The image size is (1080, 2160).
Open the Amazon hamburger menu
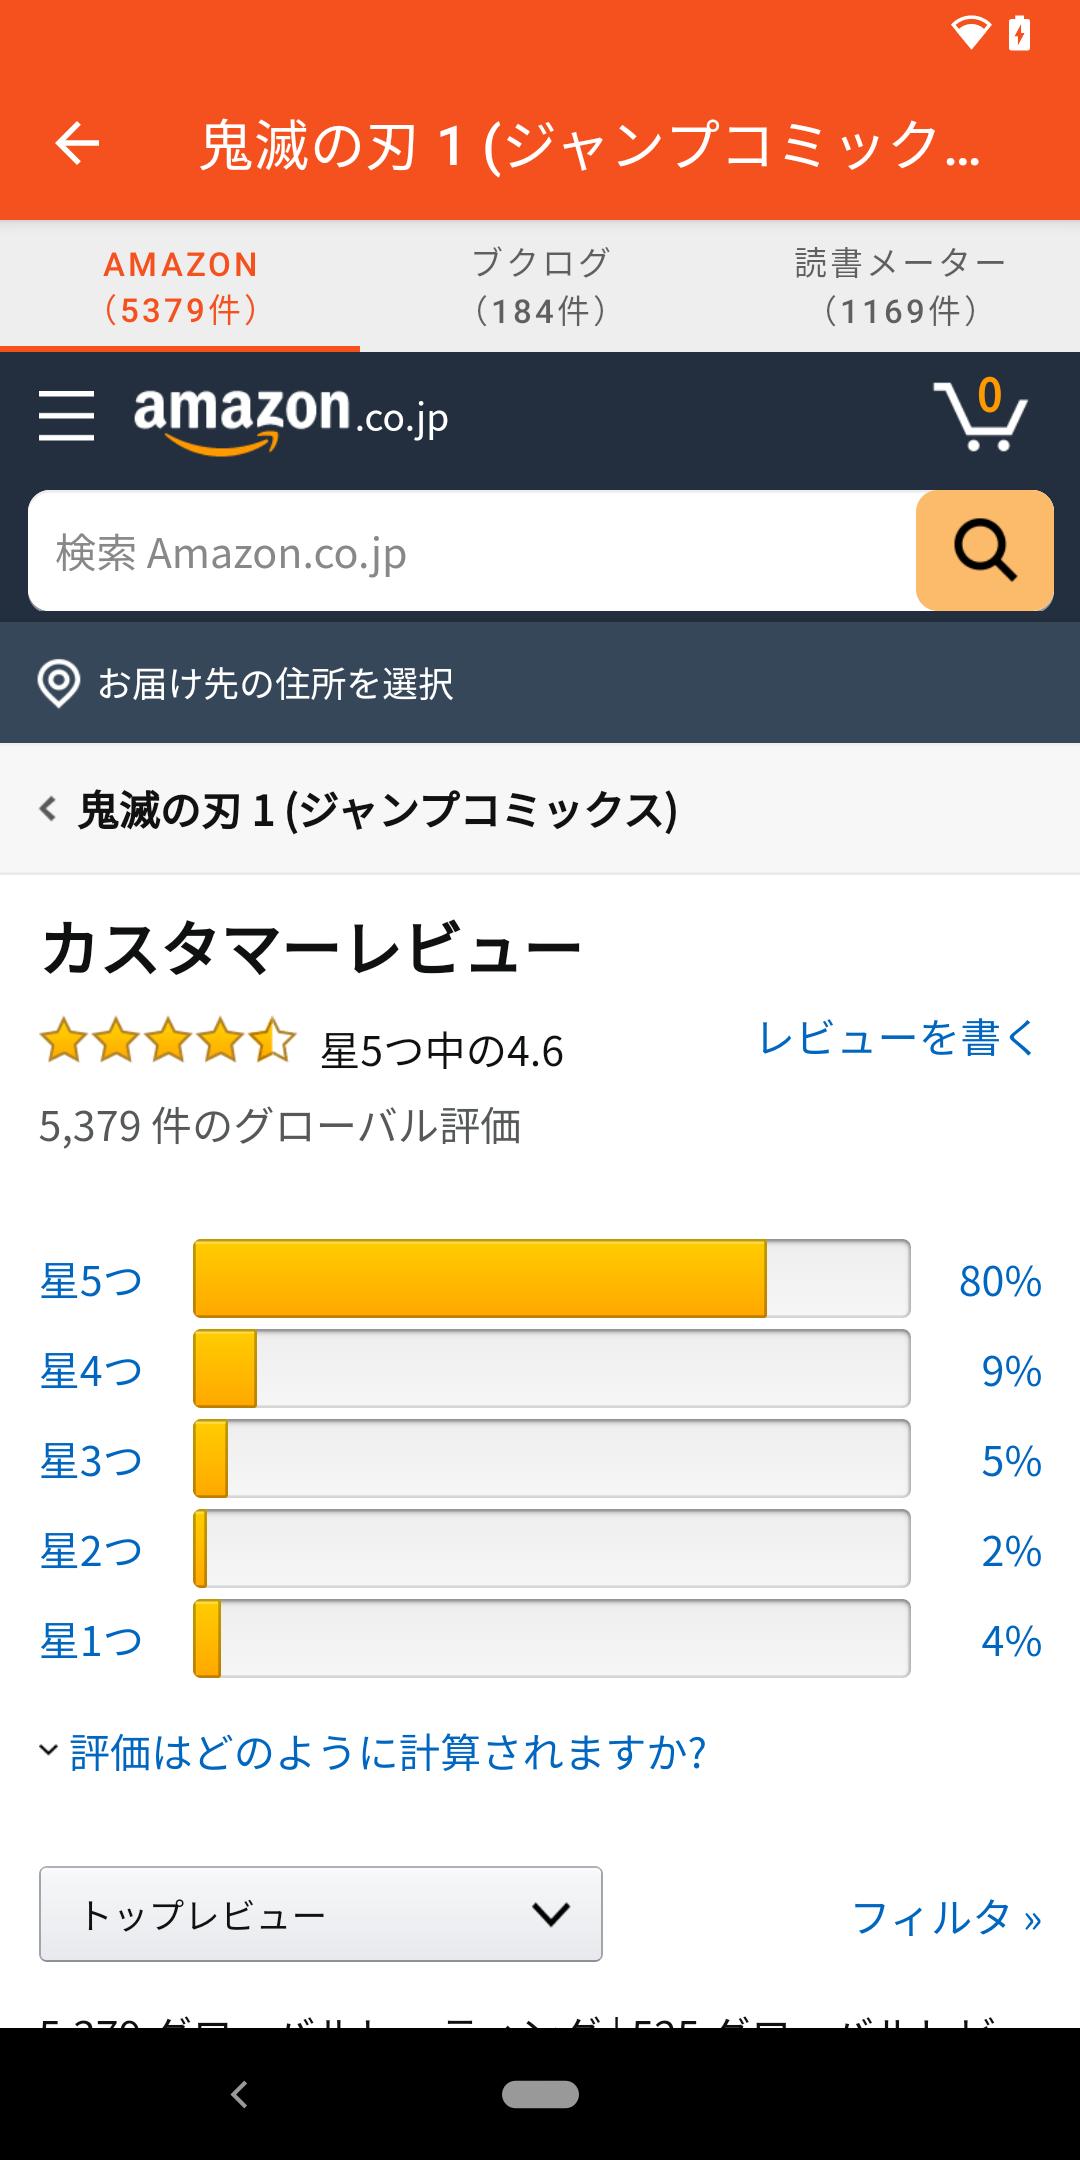coord(66,416)
